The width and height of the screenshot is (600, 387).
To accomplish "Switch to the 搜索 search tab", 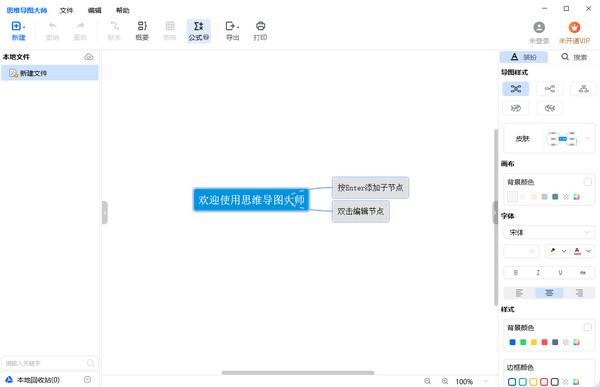I will [x=574, y=57].
